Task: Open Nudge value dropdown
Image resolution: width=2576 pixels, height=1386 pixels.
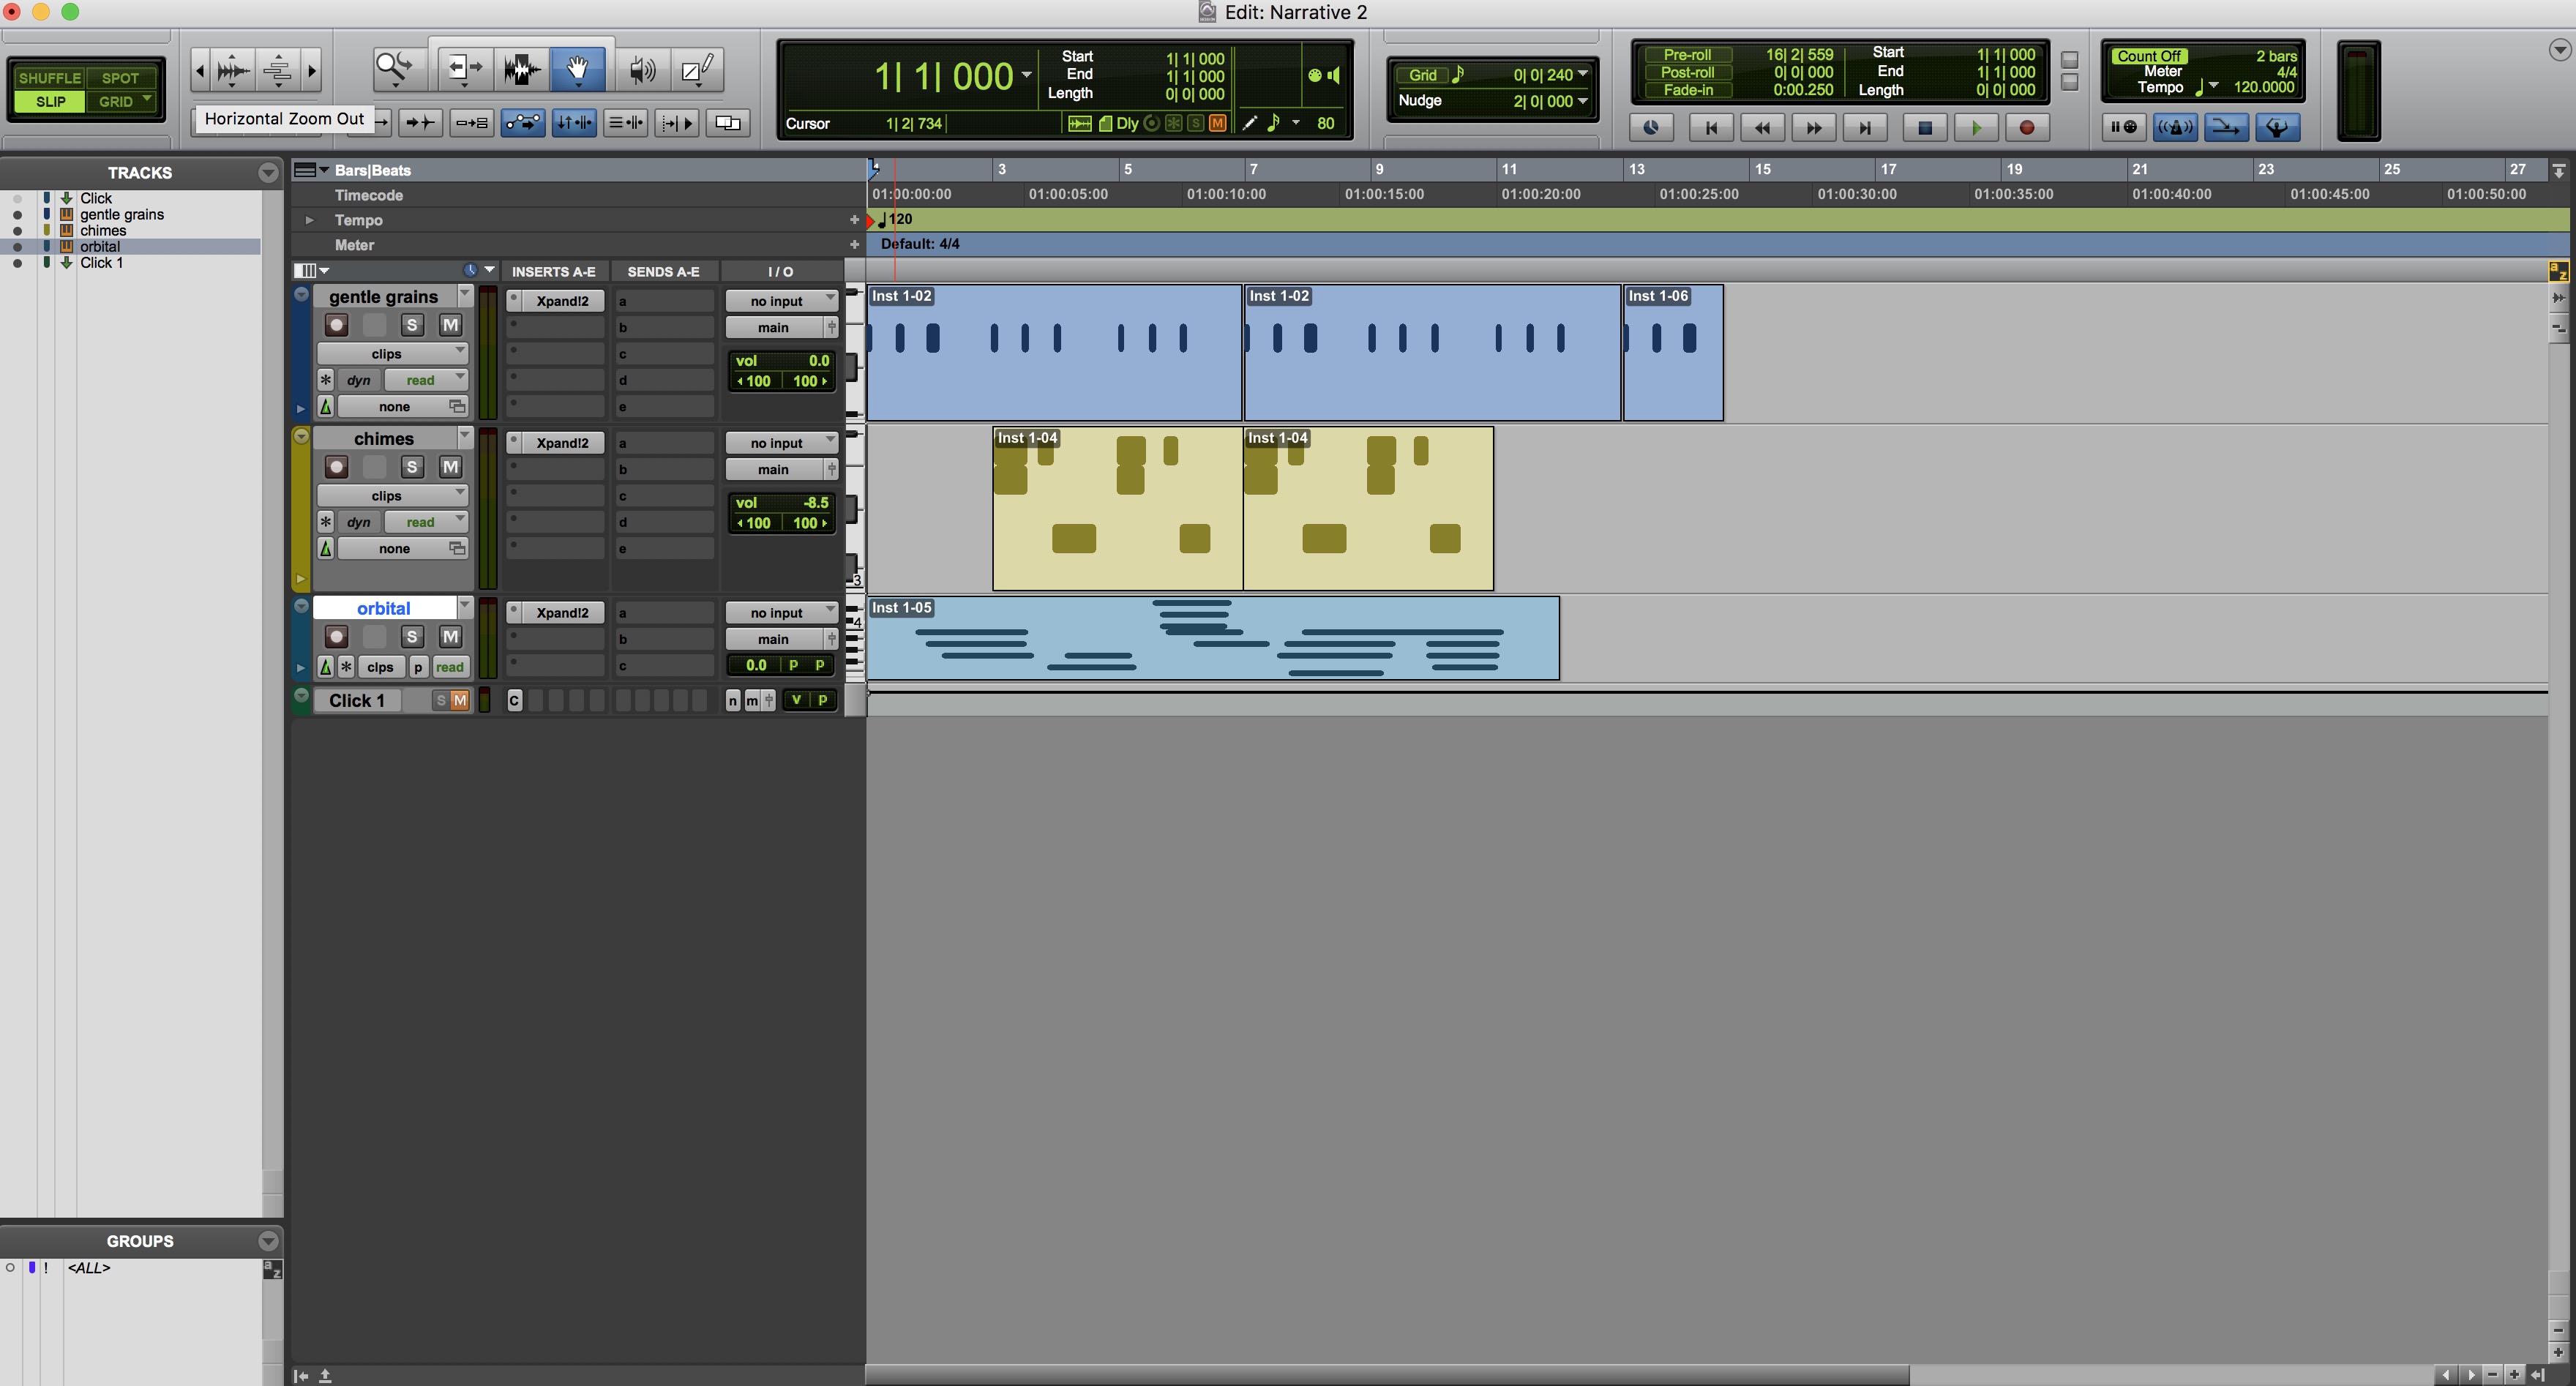Action: pyautogui.click(x=1583, y=101)
